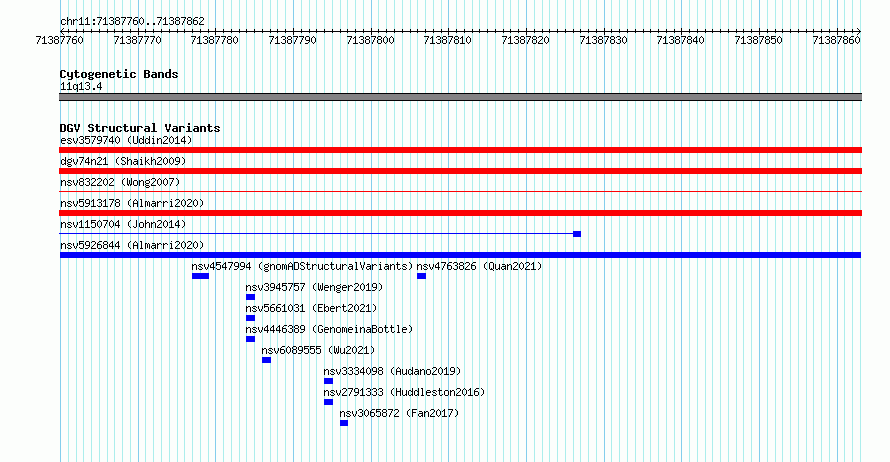The width and height of the screenshot is (890, 462).
Task: Click the blue end block of nsv1150704
Action: [577, 234]
